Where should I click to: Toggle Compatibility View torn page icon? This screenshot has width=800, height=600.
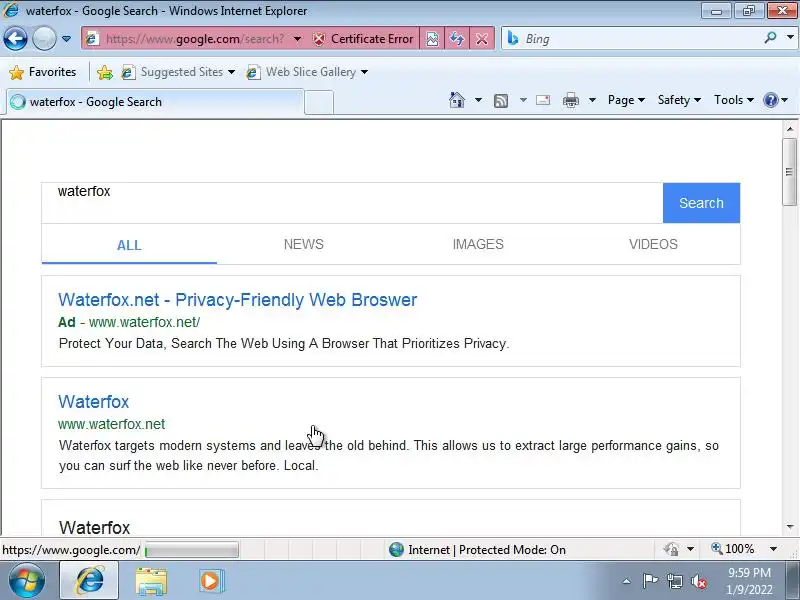[432, 39]
